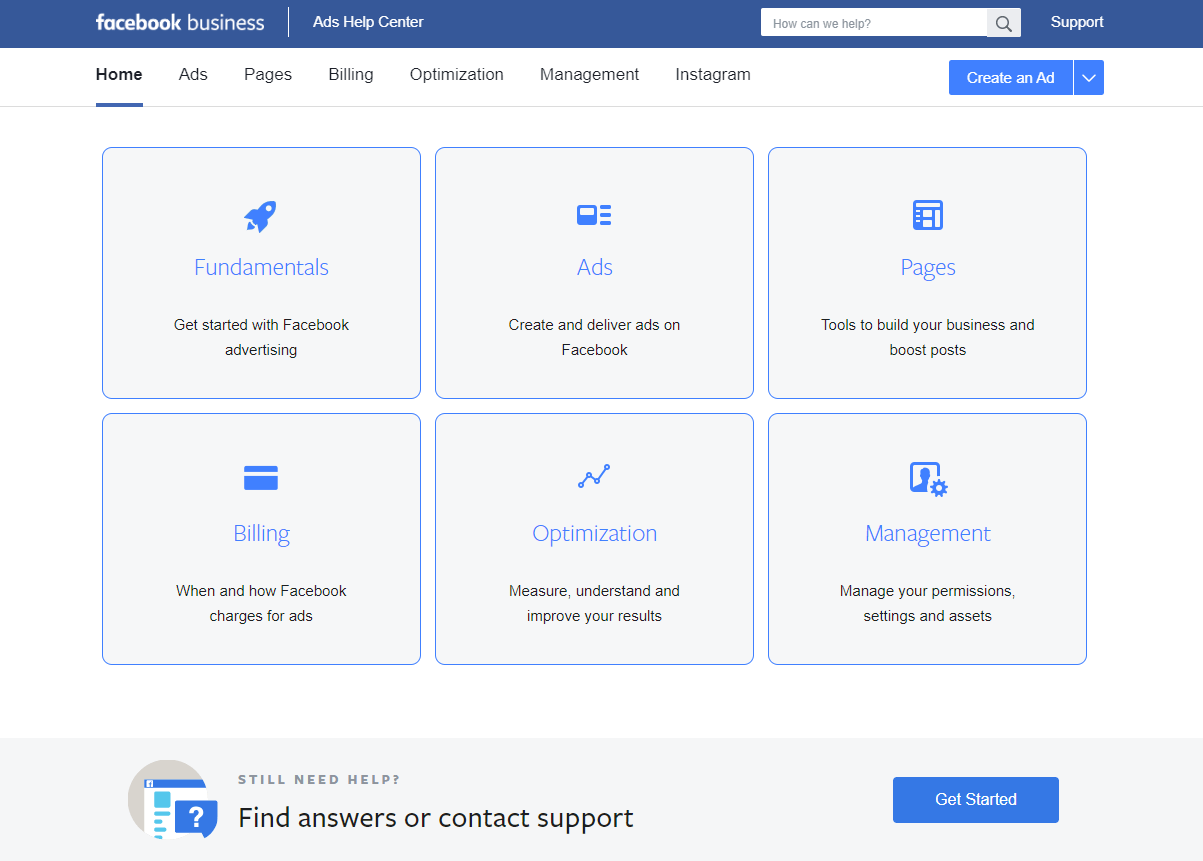Open the Ads navigation tab
Viewport: 1203px width, 861px height.
[x=193, y=75]
